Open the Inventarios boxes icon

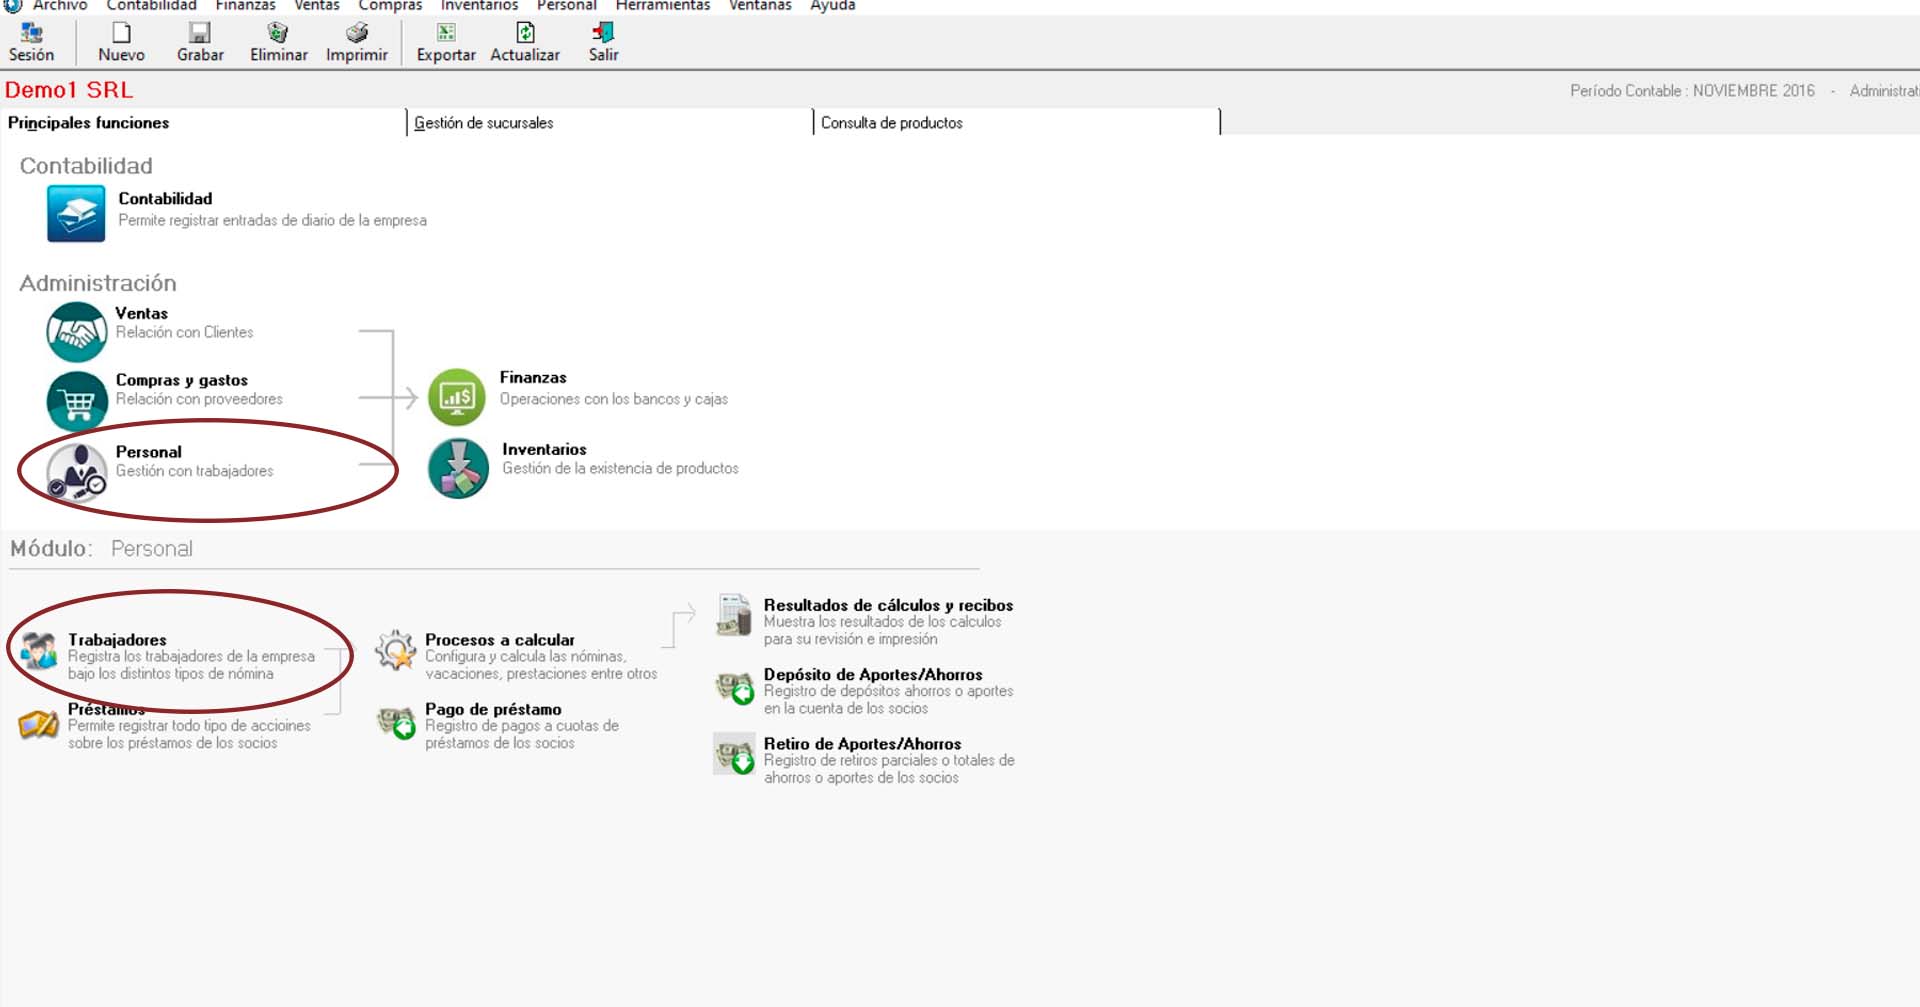tap(458, 468)
